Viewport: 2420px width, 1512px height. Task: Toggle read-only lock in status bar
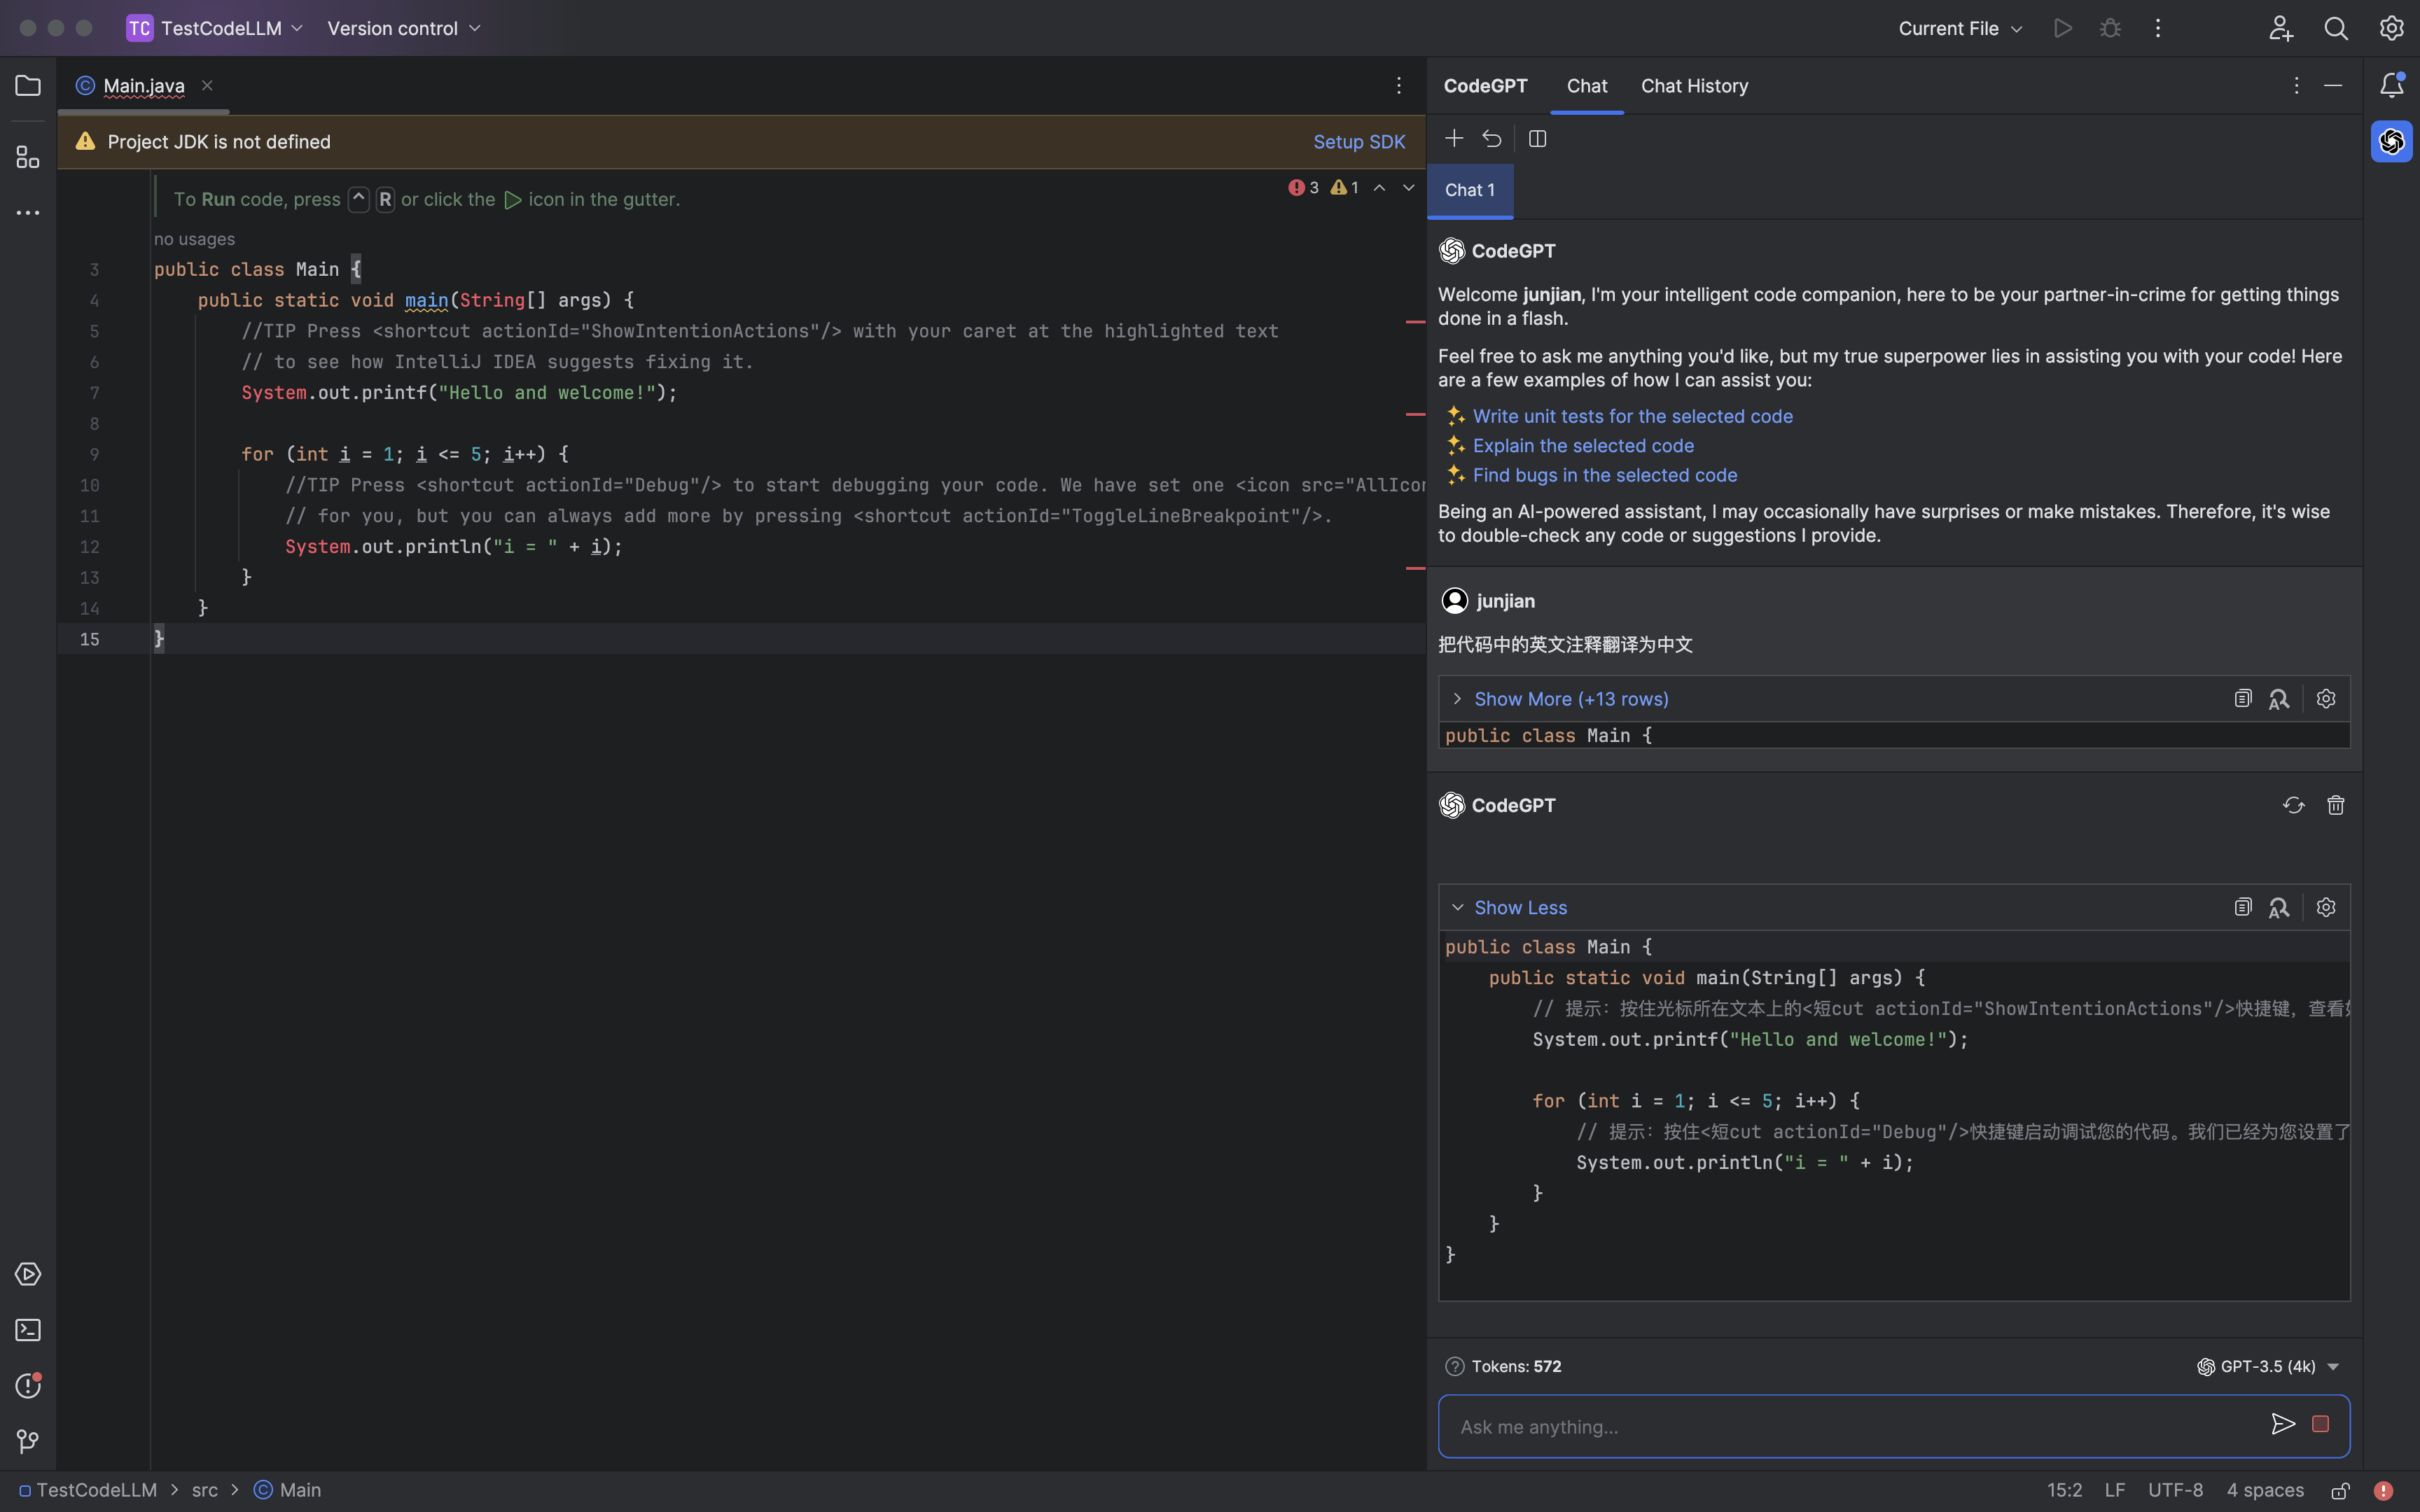pyautogui.click(x=2340, y=1490)
